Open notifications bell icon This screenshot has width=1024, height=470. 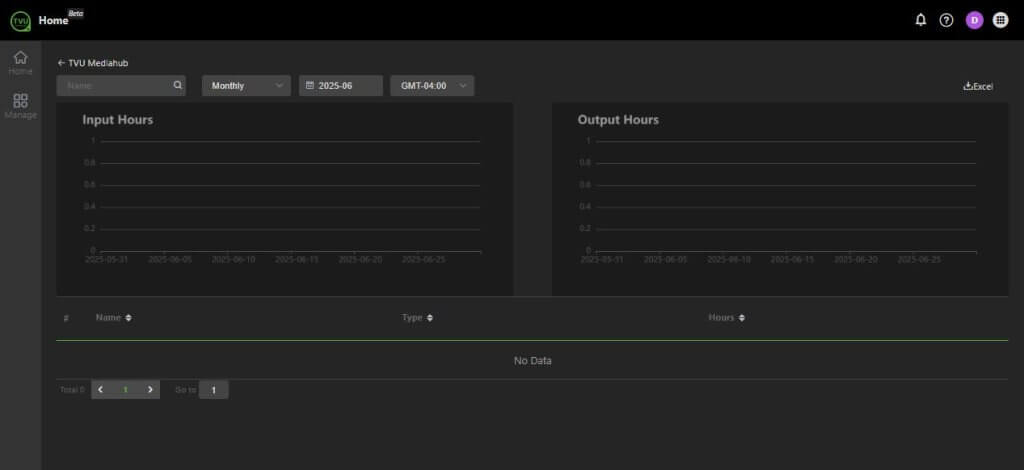point(921,20)
